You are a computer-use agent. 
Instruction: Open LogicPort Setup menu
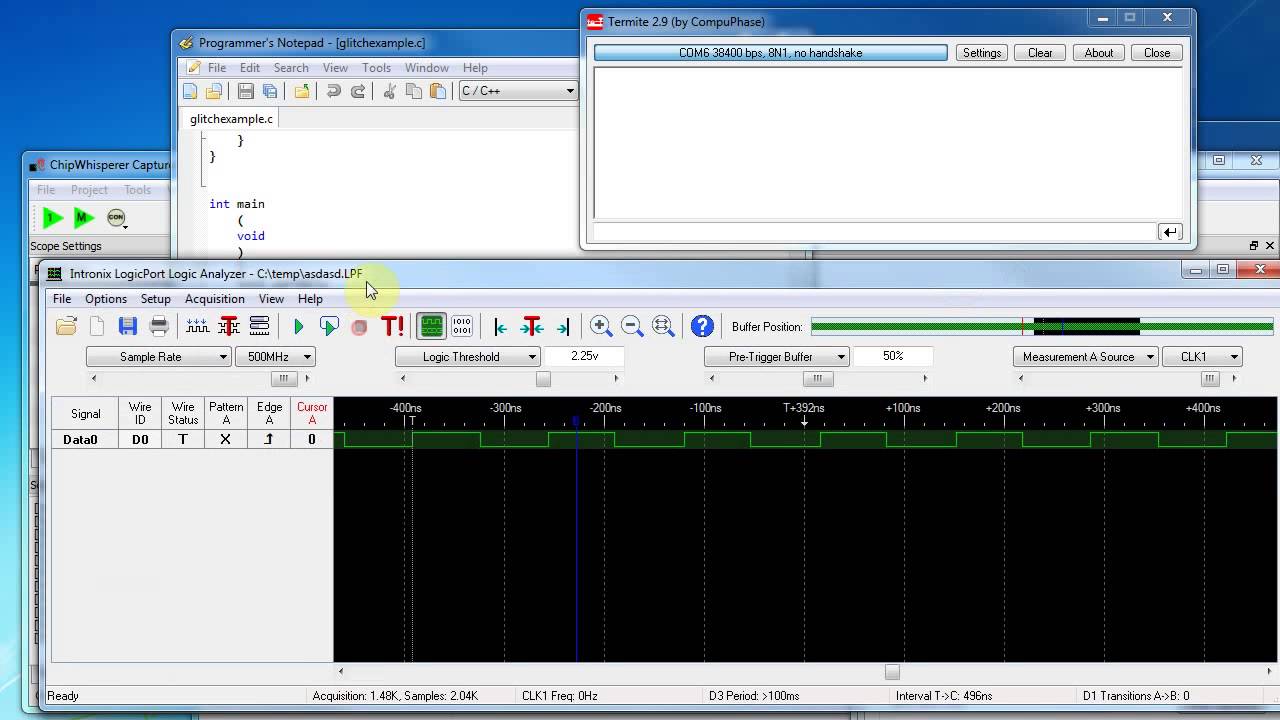coord(156,299)
